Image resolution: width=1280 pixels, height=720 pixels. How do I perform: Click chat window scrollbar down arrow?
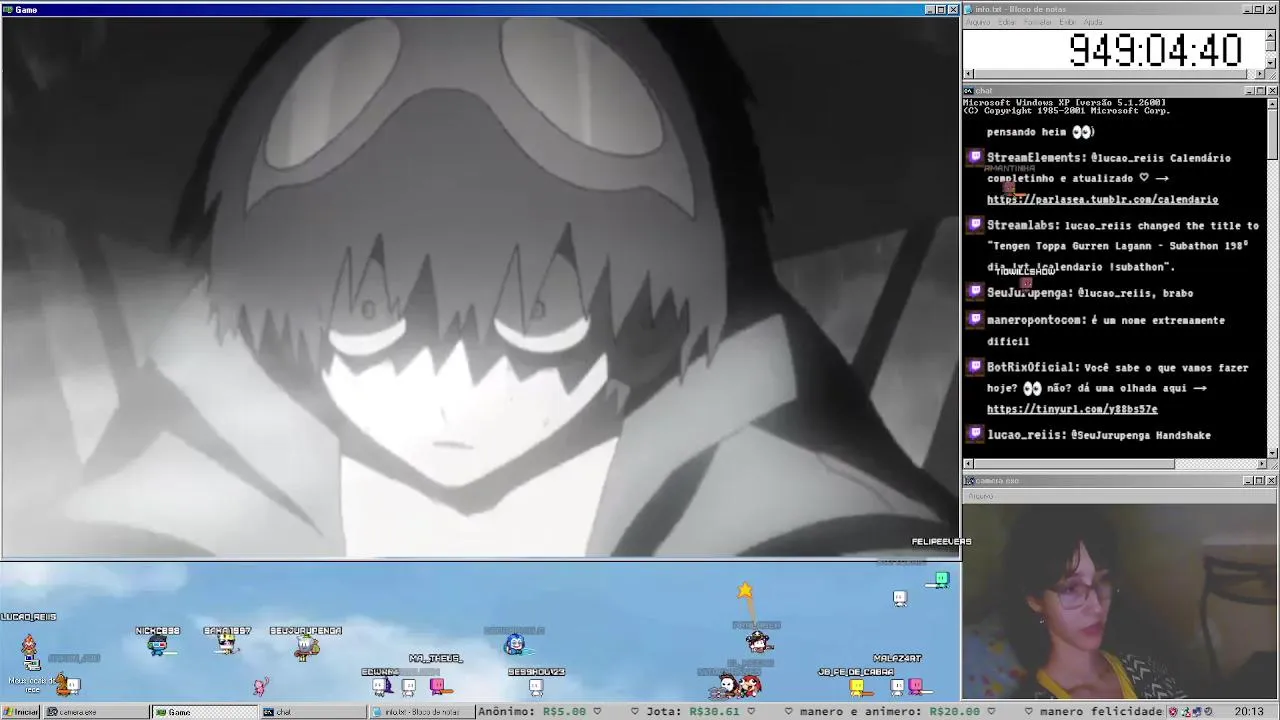(x=1272, y=452)
